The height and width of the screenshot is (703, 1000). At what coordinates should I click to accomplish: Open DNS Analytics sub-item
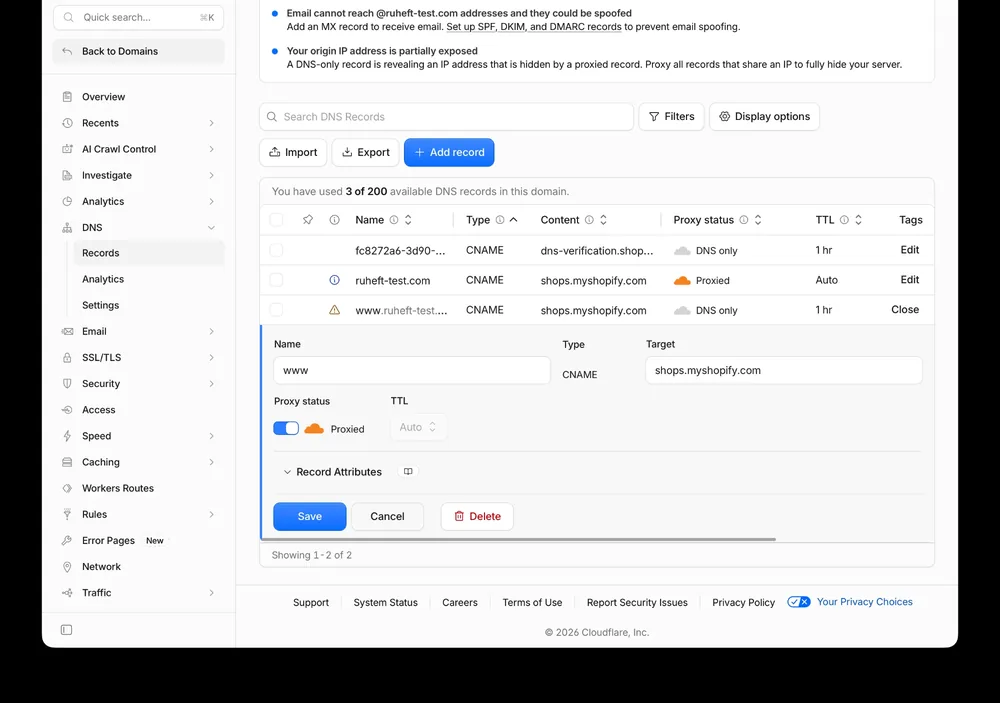click(x=149, y=279)
